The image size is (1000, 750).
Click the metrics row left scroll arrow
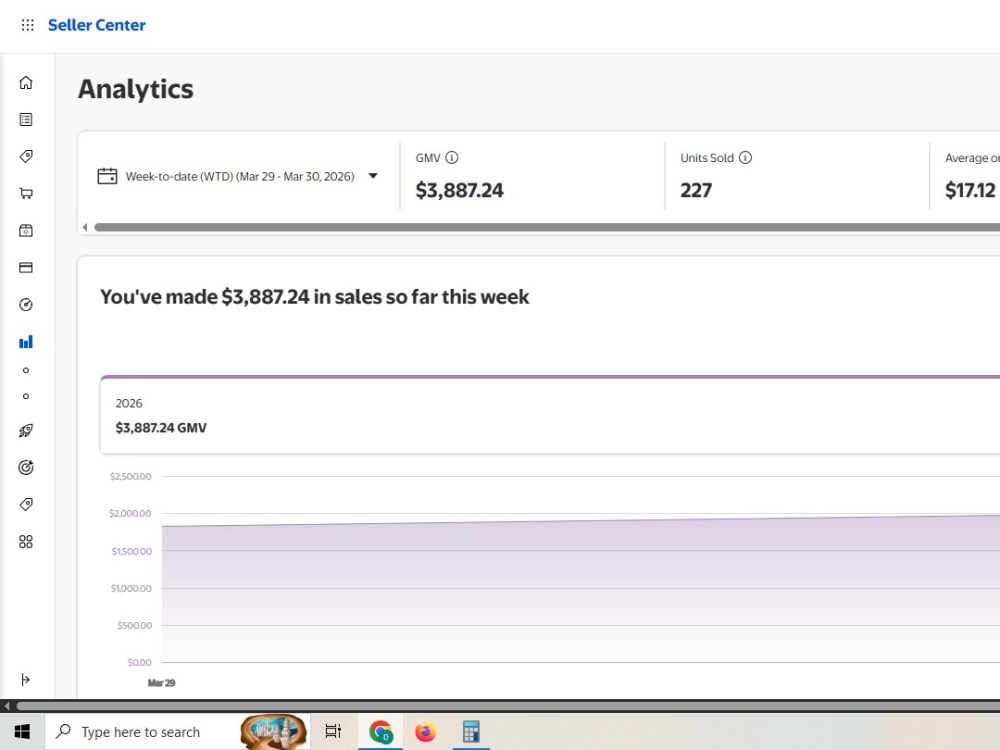coord(85,227)
